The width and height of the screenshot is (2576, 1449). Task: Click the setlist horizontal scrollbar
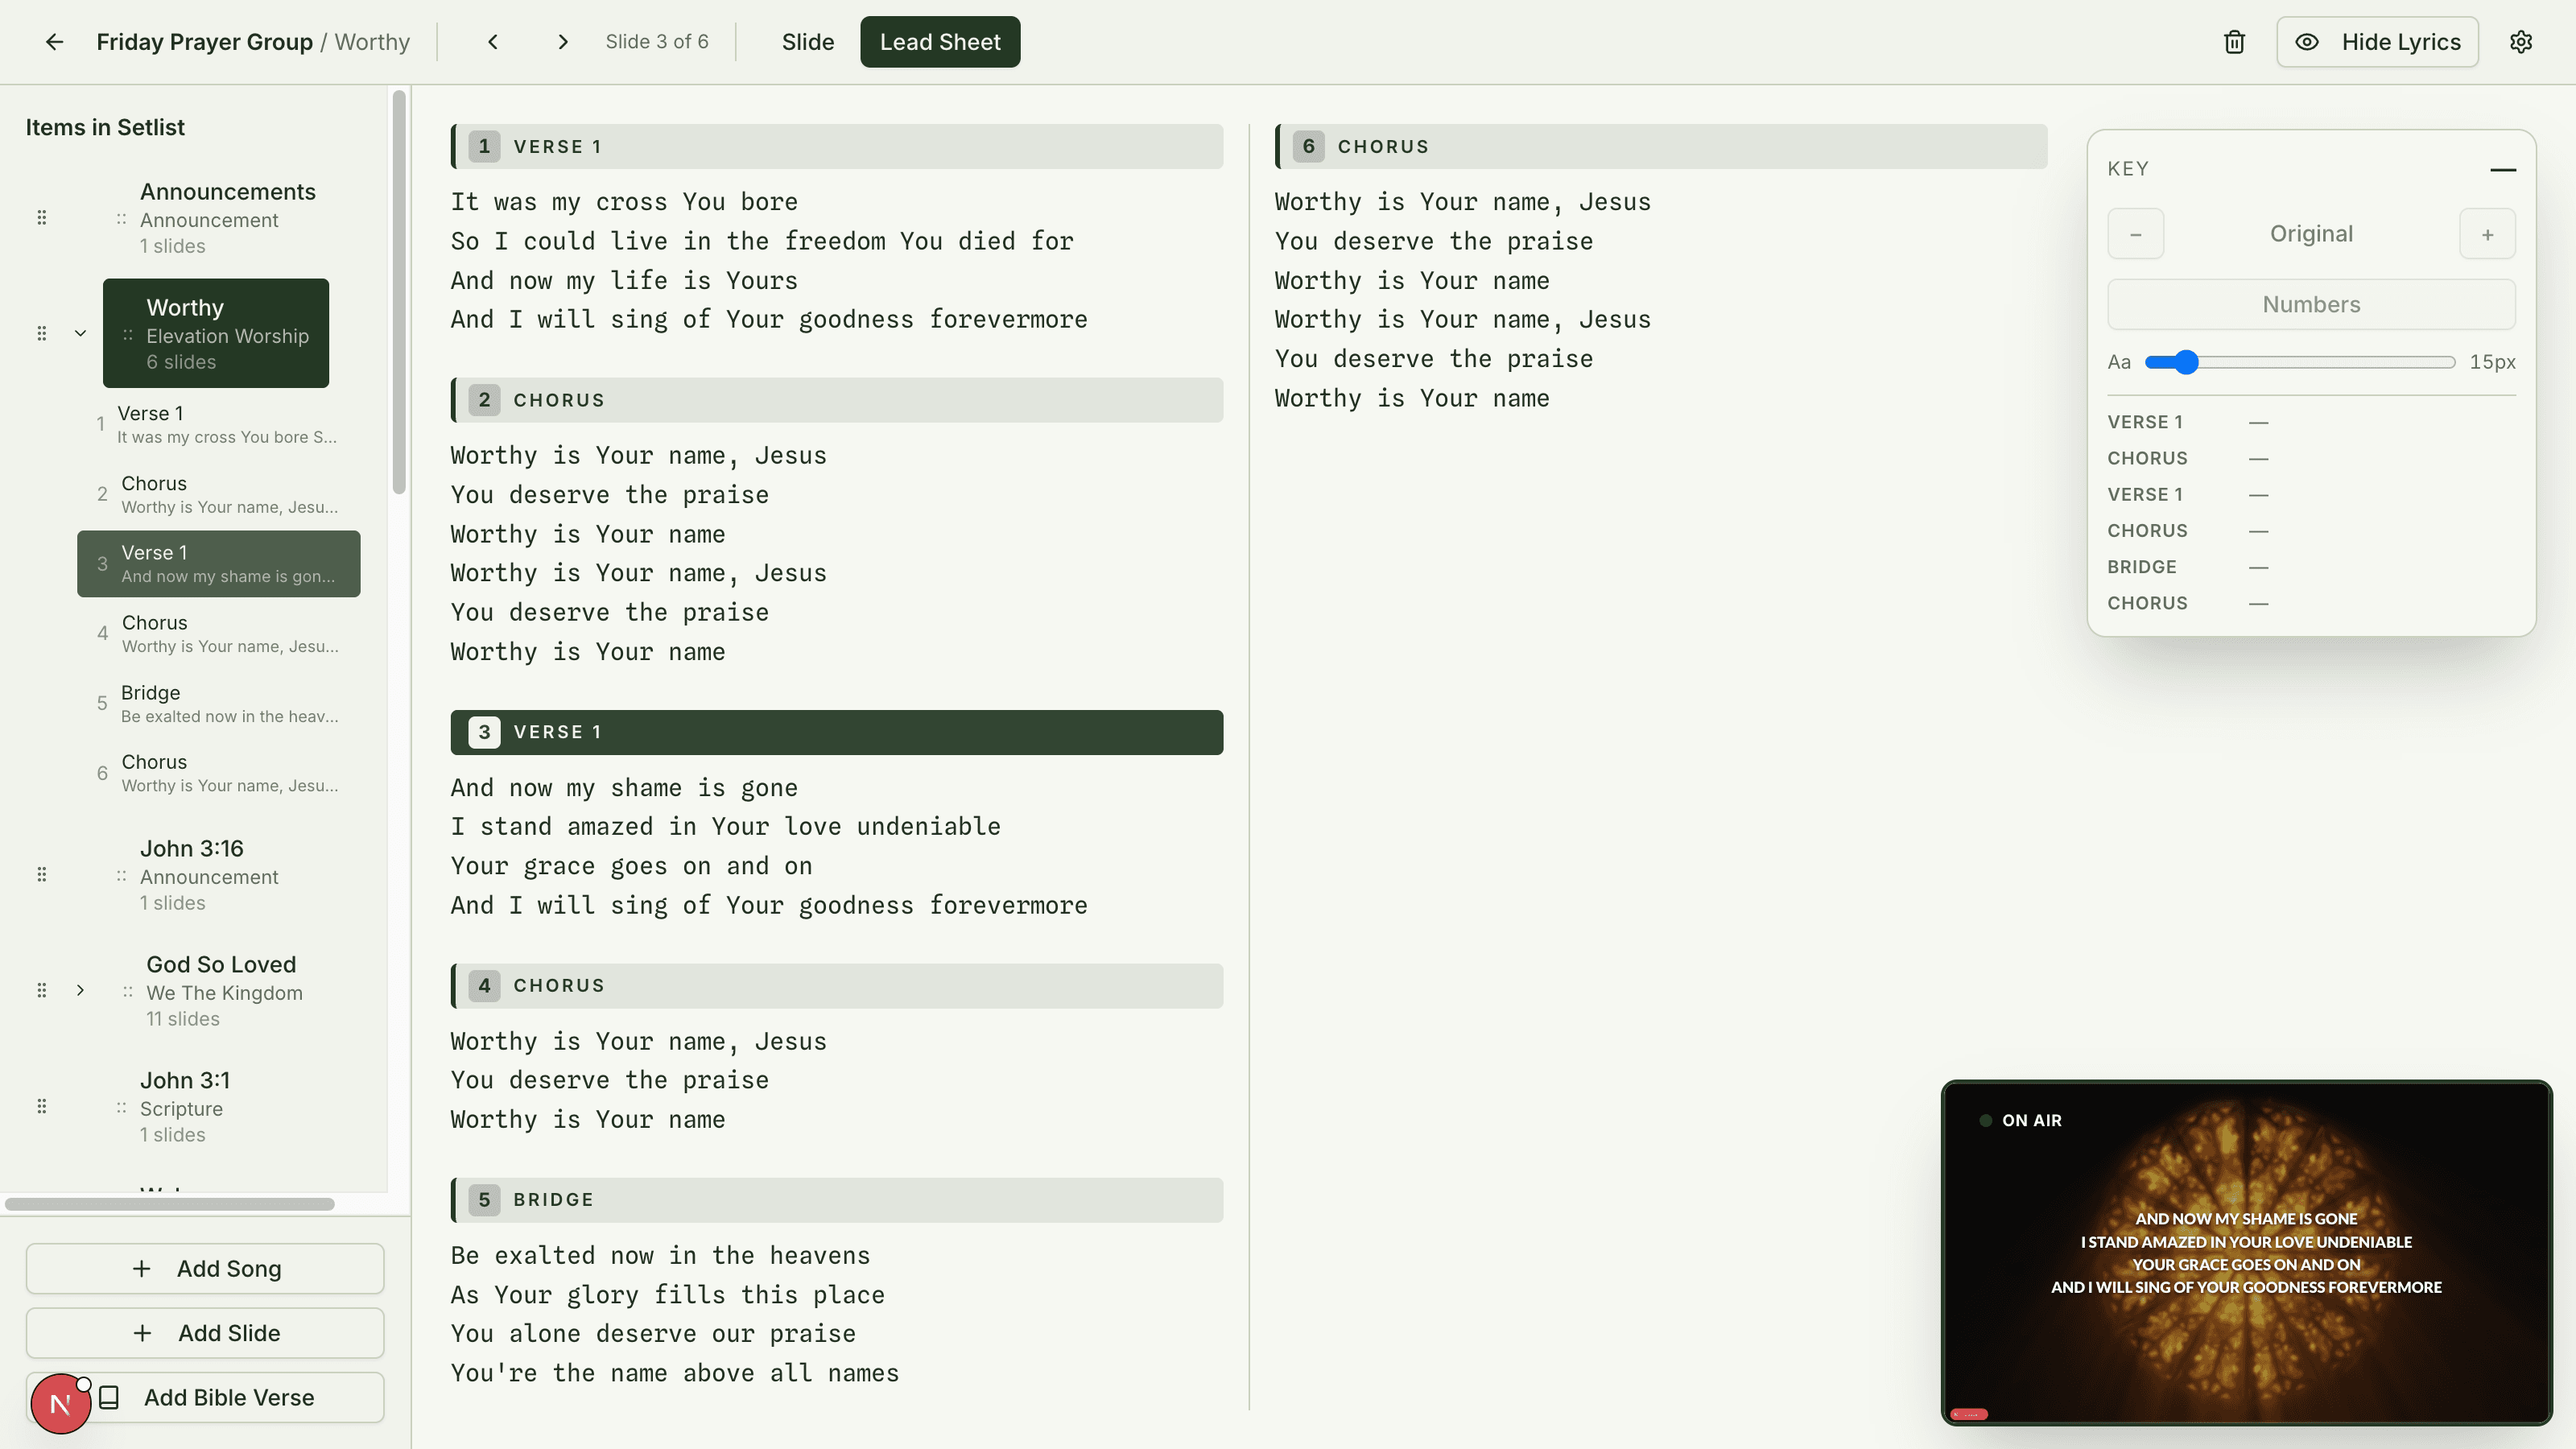[170, 1204]
